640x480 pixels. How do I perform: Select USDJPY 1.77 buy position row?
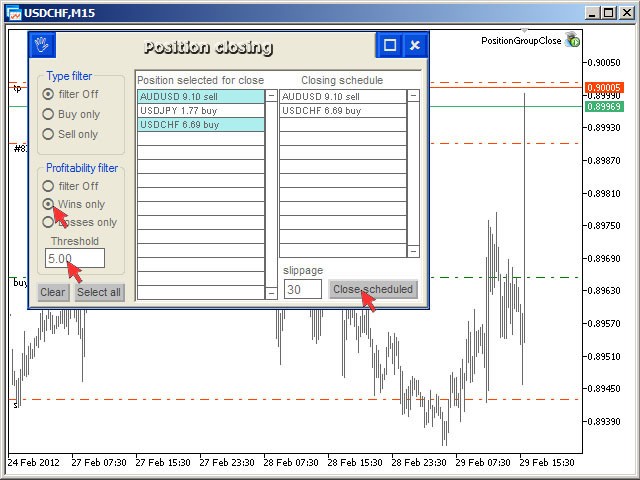pyautogui.click(x=200, y=110)
